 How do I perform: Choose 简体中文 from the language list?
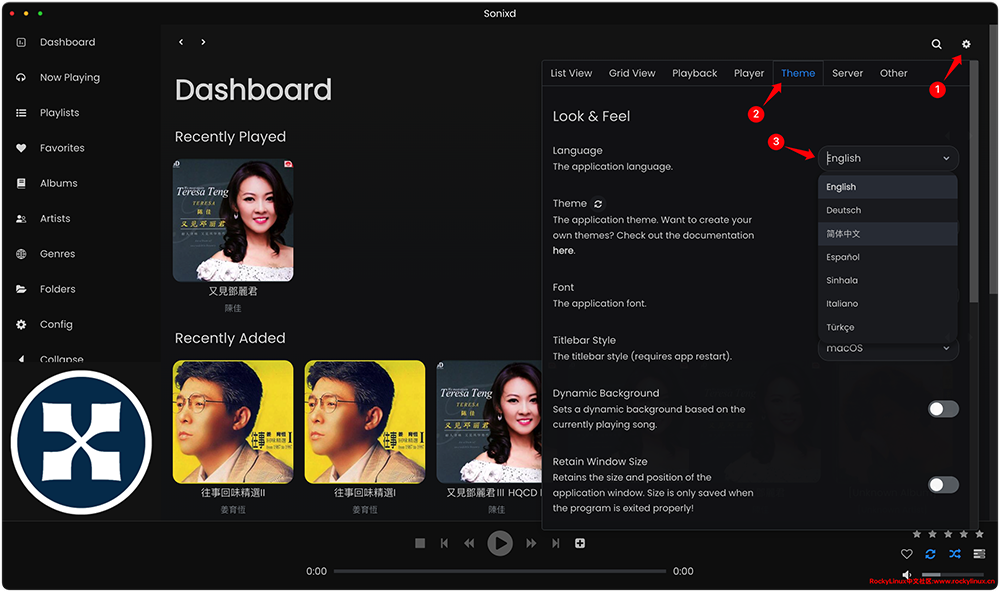pyautogui.click(x=844, y=234)
